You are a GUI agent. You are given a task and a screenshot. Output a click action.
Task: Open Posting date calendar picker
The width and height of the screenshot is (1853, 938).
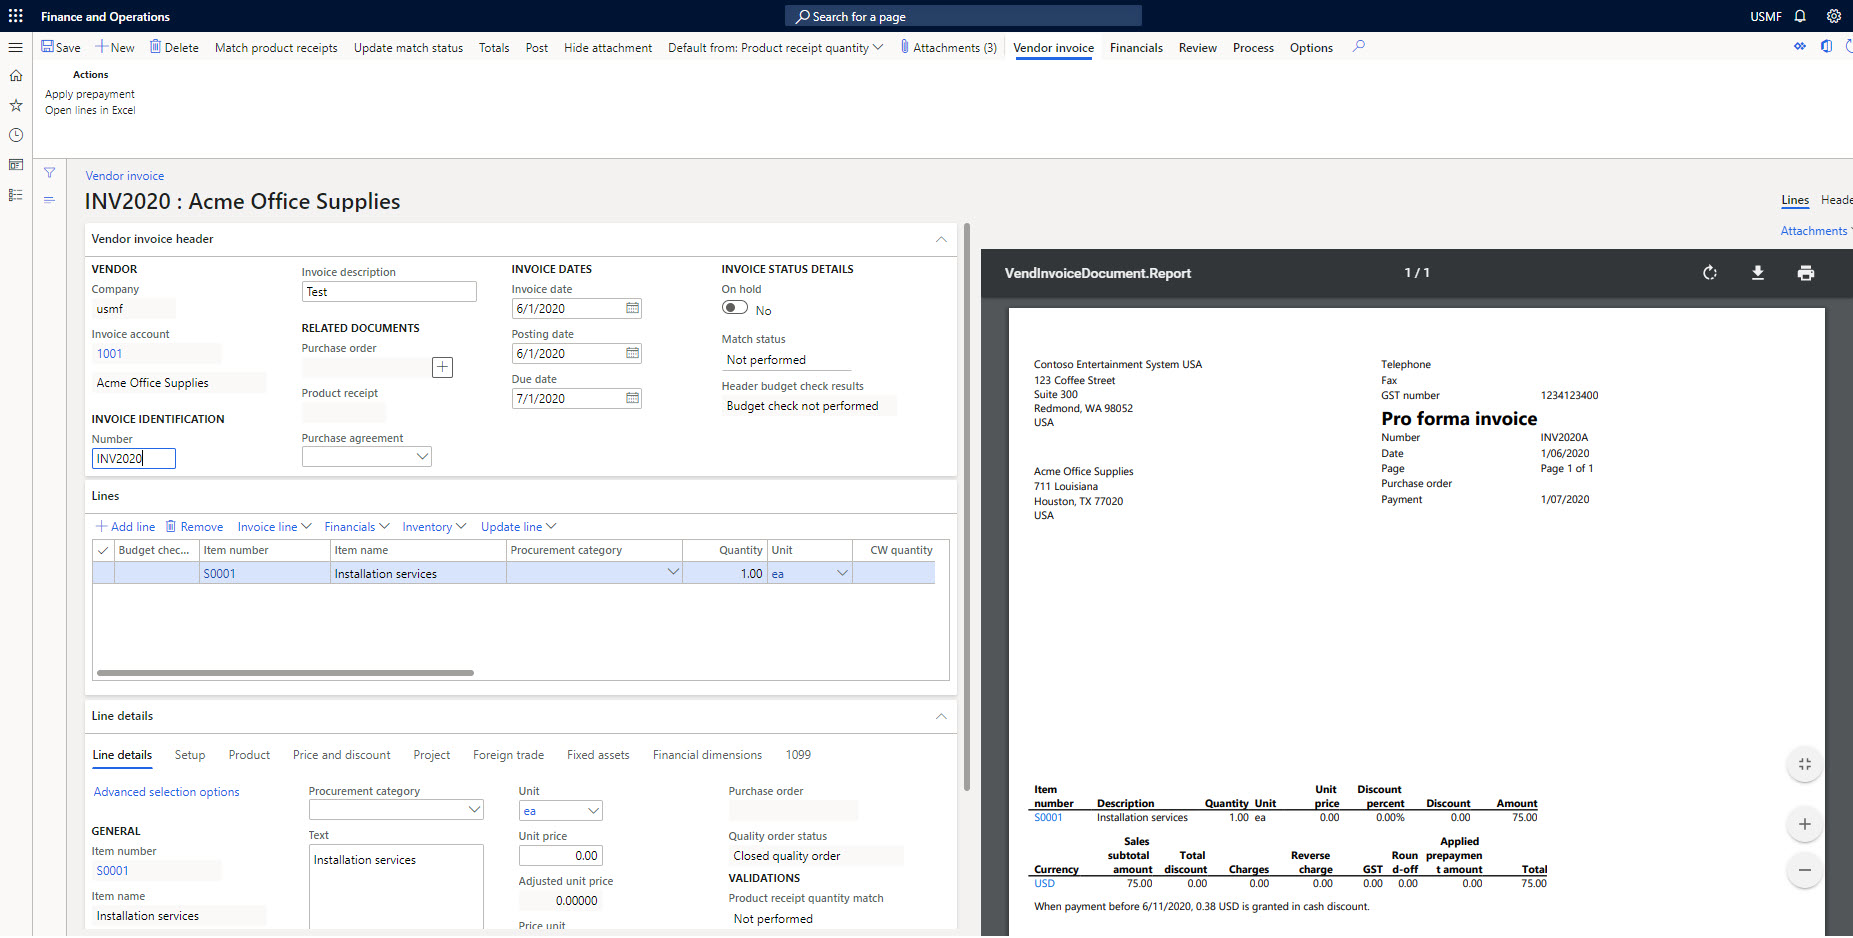coord(632,353)
